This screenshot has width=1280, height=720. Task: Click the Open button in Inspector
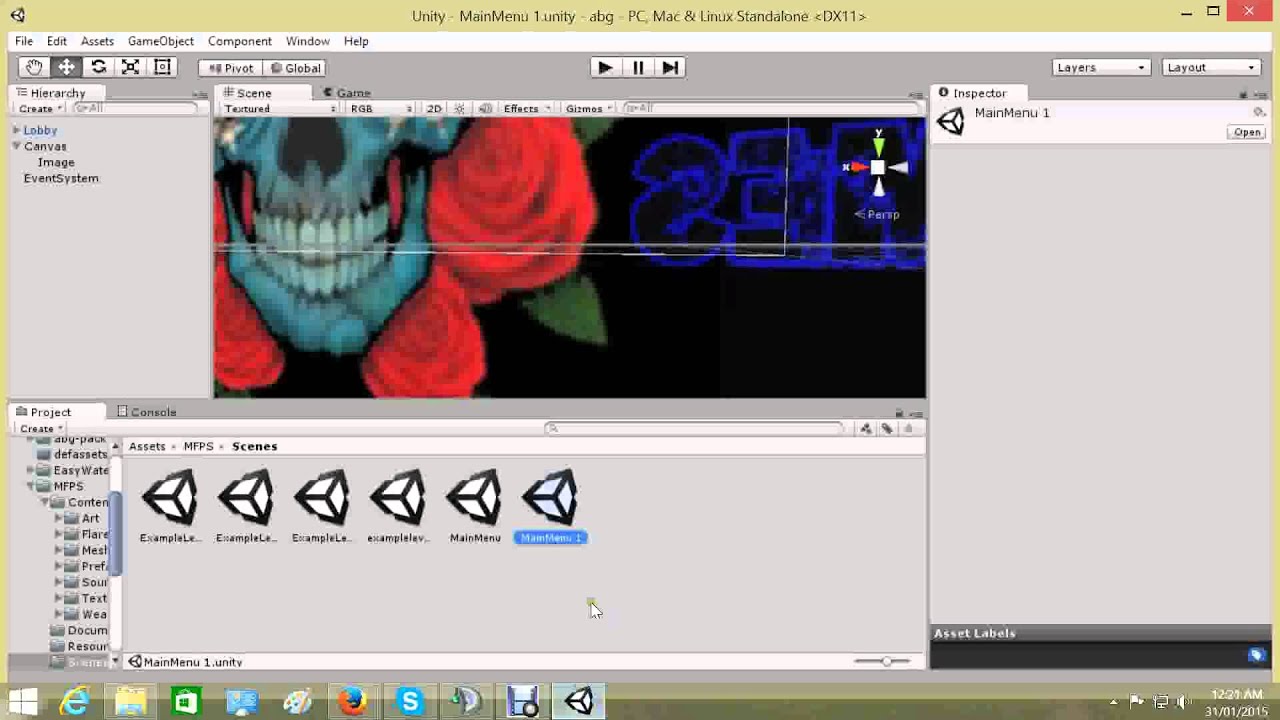(x=1247, y=132)
